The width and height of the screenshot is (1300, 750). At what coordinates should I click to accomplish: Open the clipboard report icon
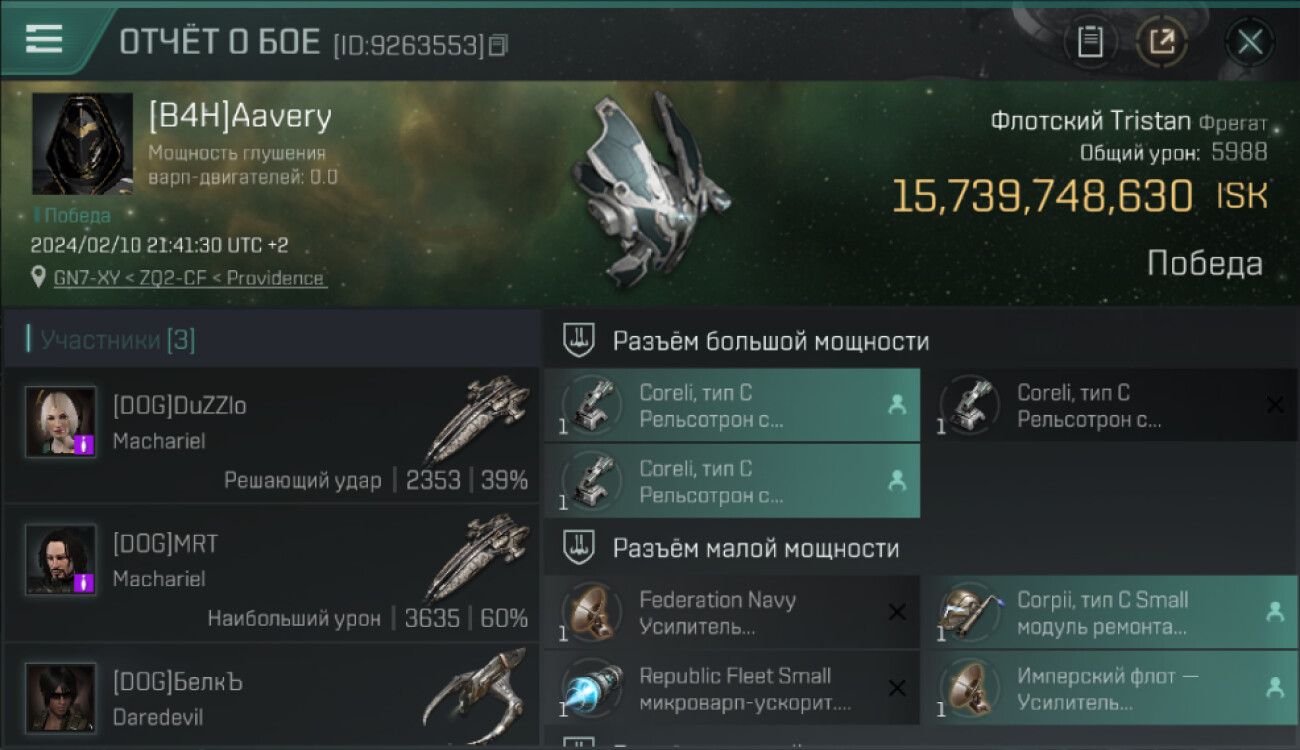tap(1090, 42)
